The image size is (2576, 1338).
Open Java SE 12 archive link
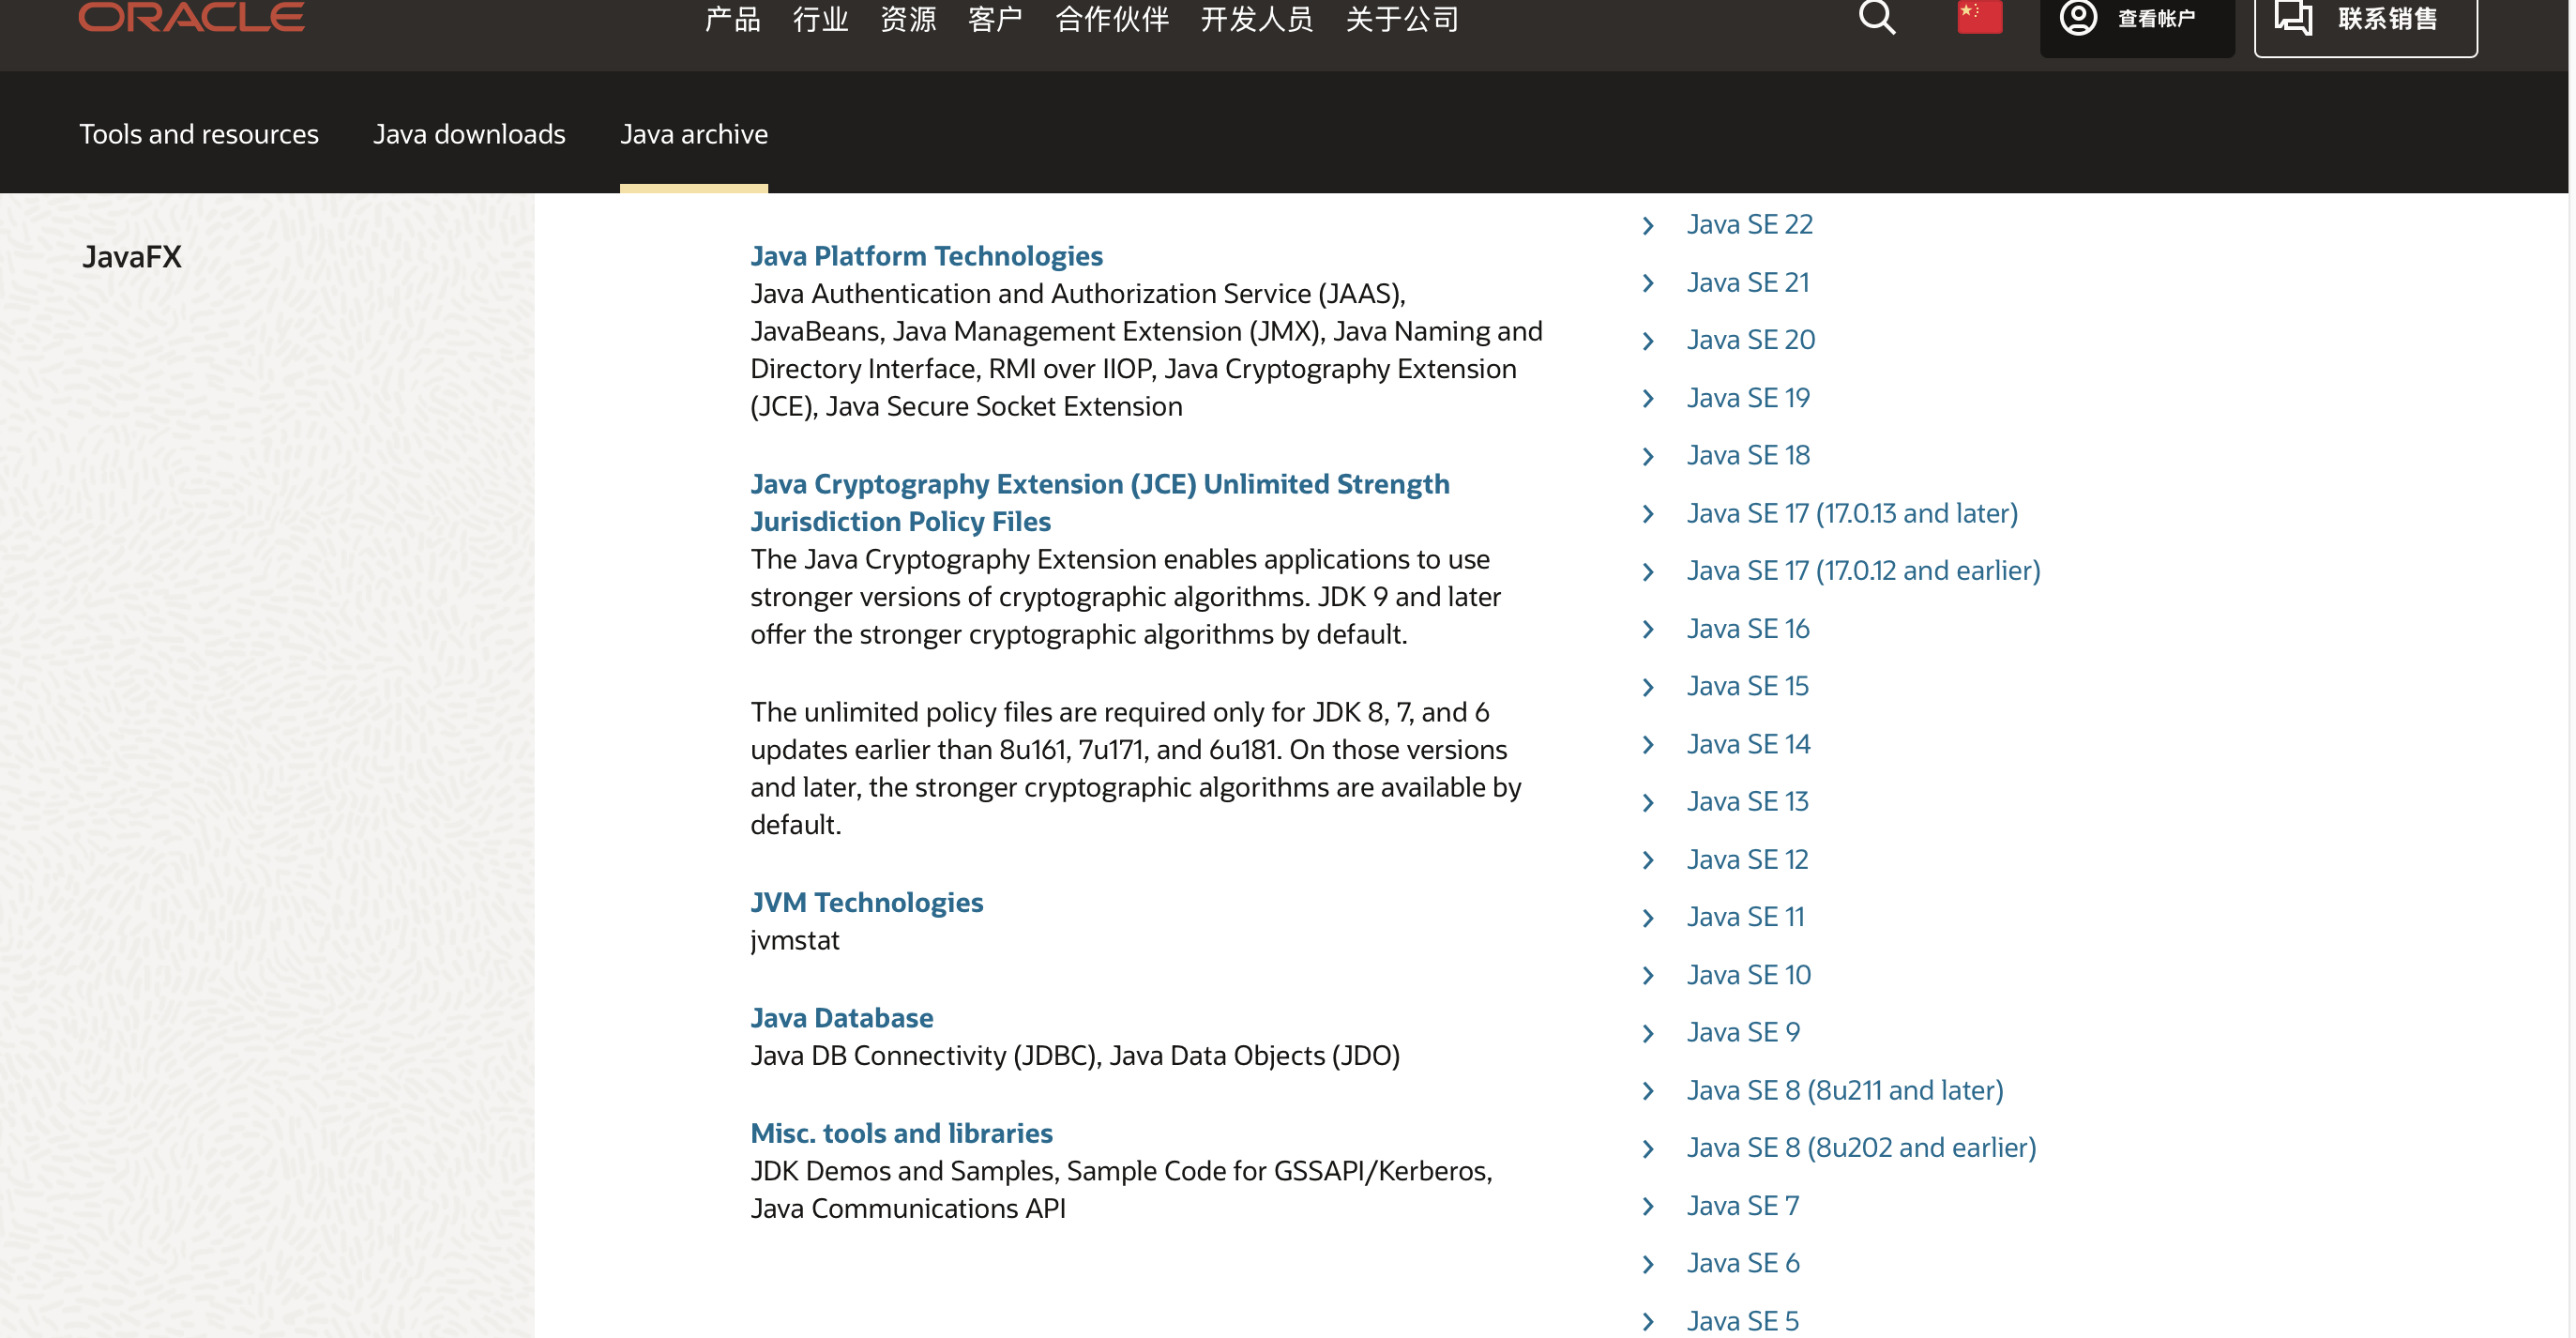pos(1747,859)
